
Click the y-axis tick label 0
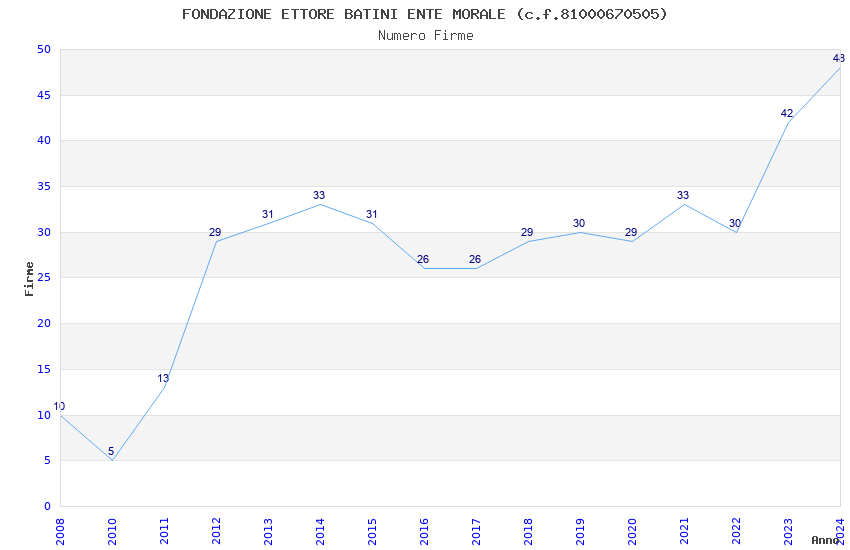click(x=47, y=507)
